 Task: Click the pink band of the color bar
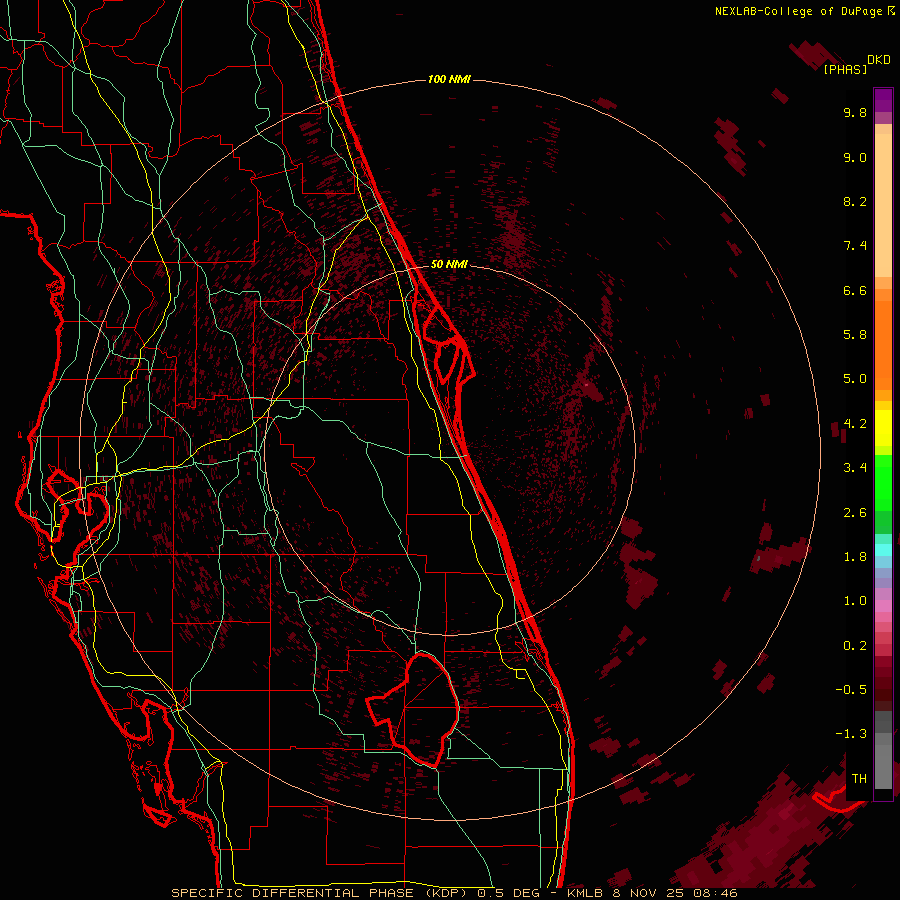coord(883,606)
